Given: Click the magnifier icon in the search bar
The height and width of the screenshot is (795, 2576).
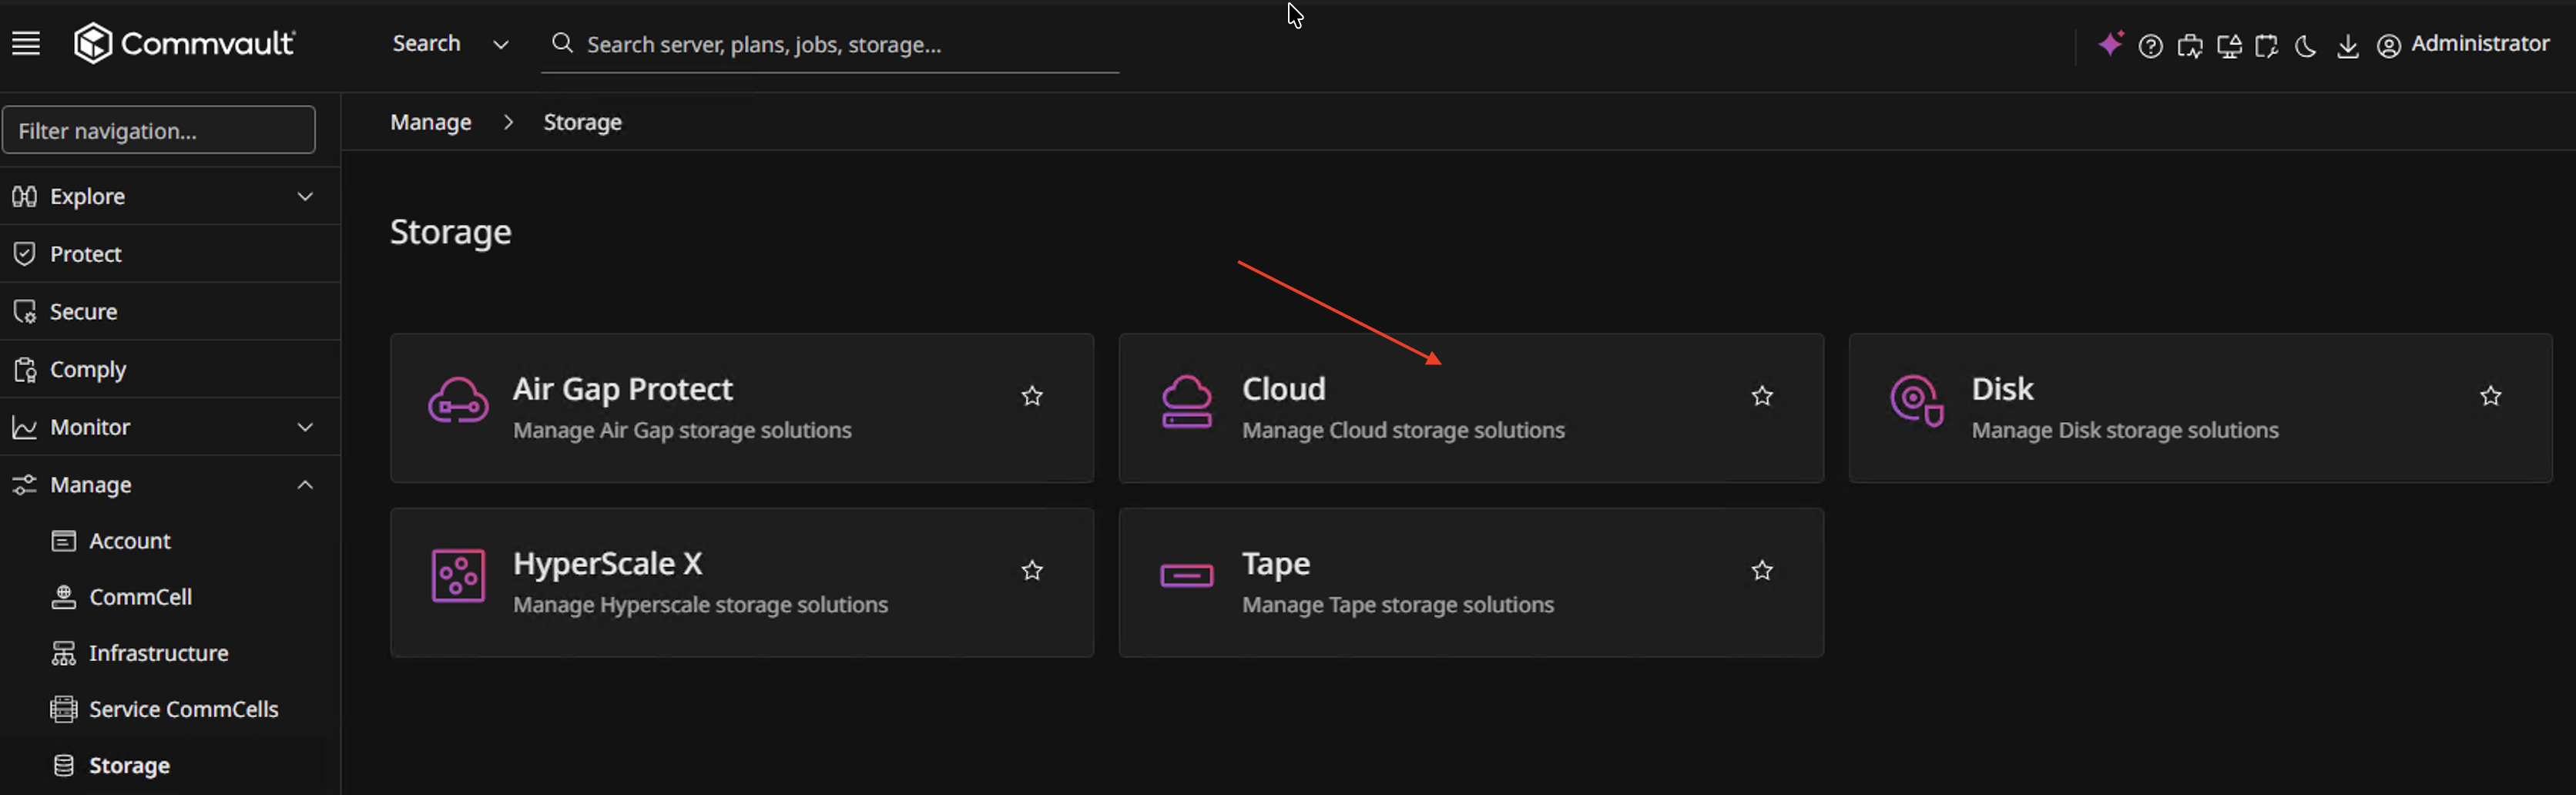Looking at the screenshot, I should pos(562,43).
